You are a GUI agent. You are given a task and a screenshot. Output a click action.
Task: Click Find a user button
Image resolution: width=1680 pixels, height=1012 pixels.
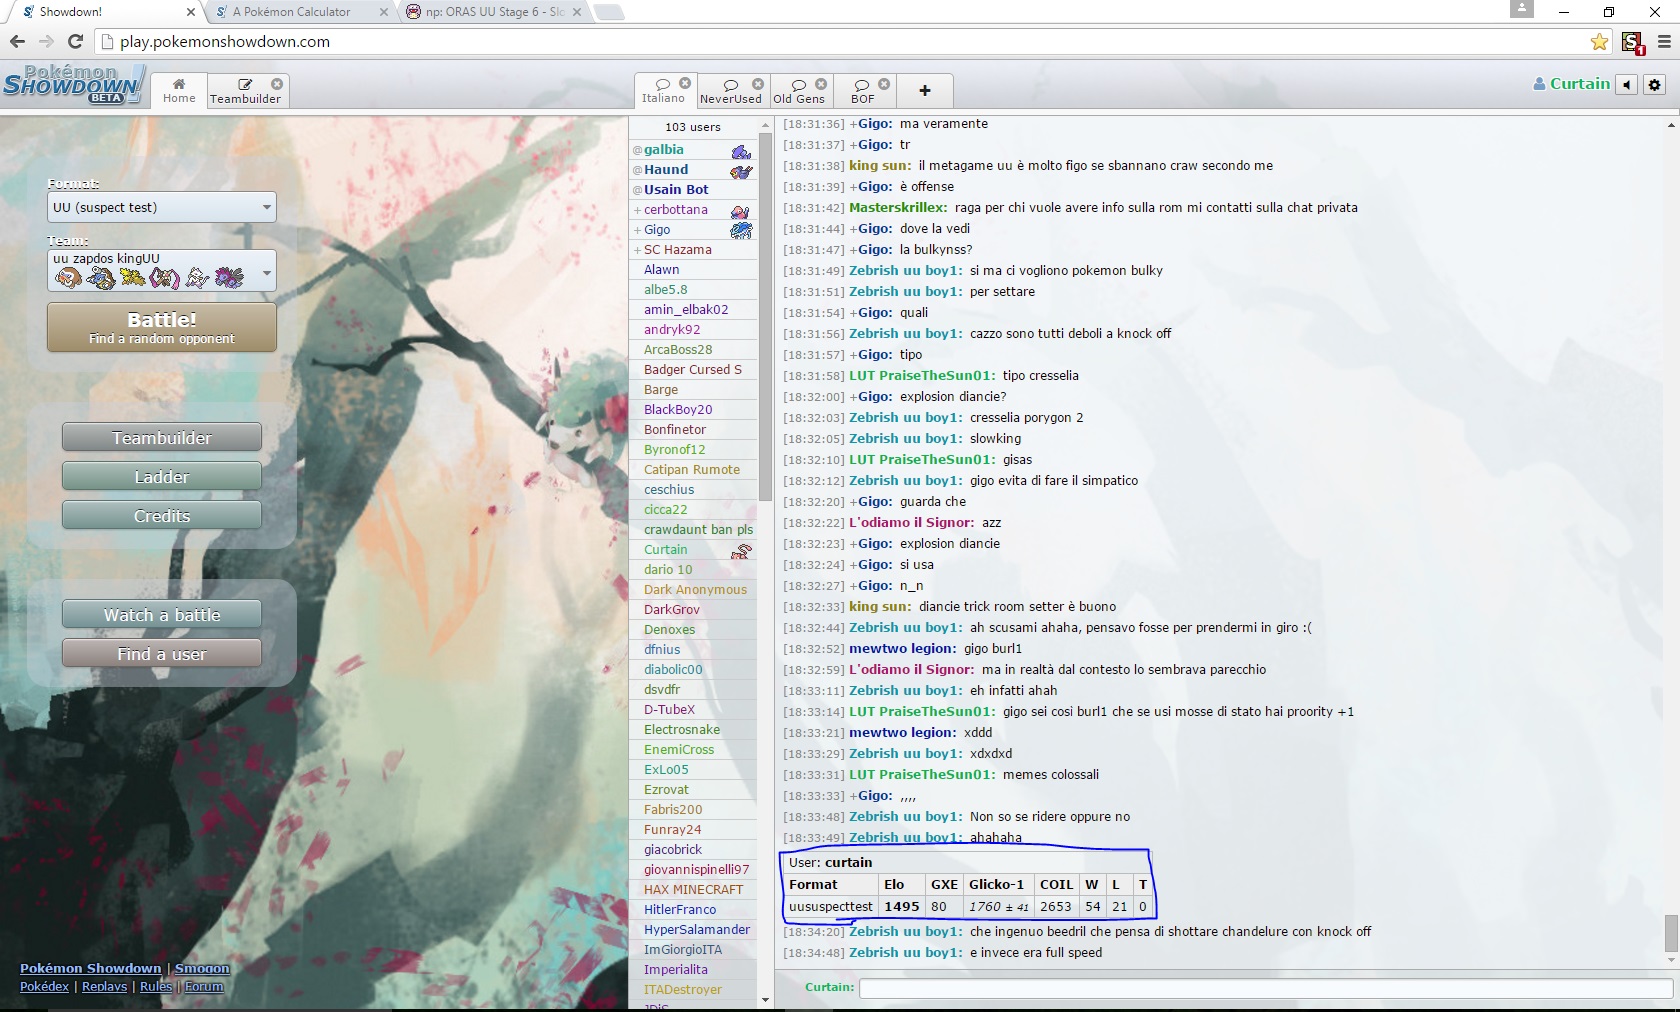pos(162,654)
